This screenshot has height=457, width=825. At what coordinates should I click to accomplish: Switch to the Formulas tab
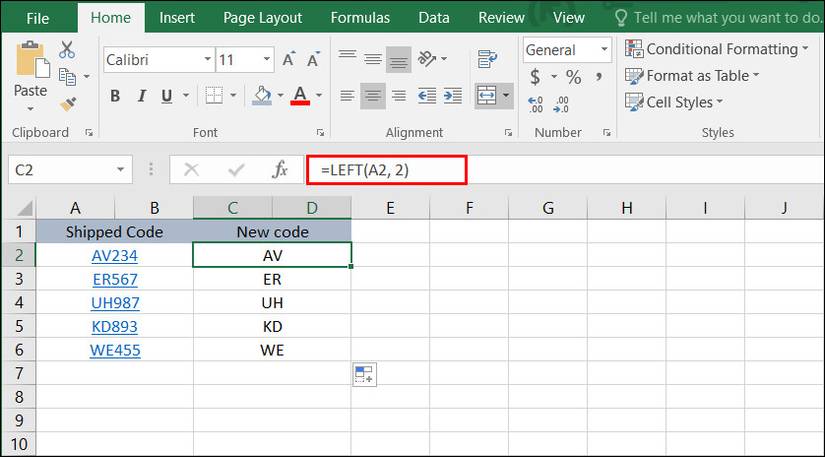click(360, 17)
